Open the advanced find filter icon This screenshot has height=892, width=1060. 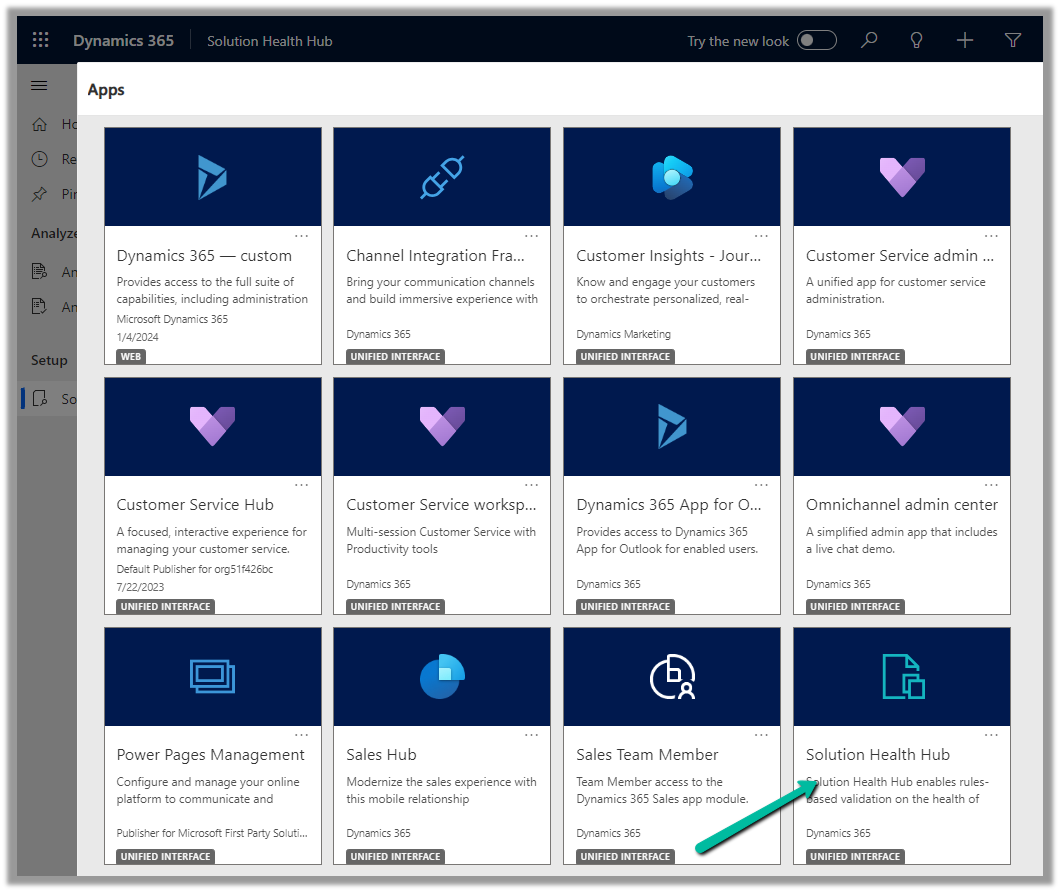(x=1012, y=41)
